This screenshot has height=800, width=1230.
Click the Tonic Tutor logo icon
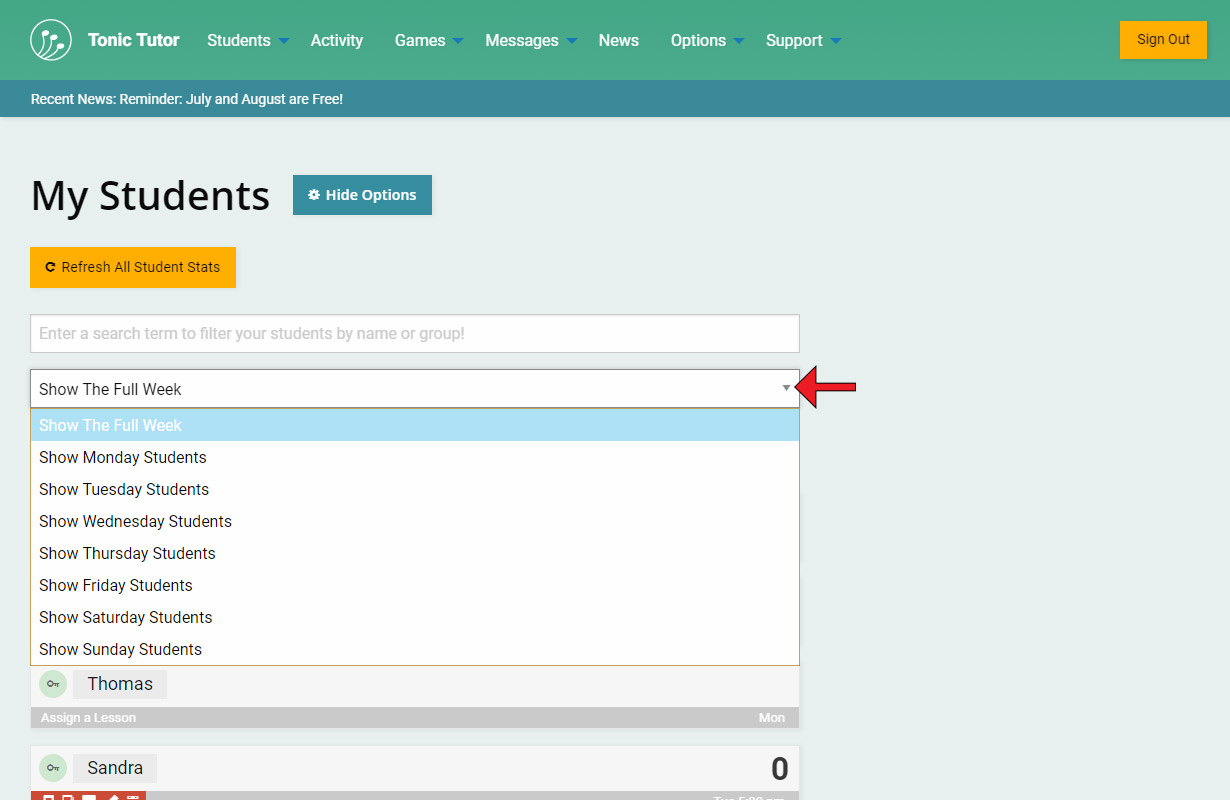tap(51, 40)
